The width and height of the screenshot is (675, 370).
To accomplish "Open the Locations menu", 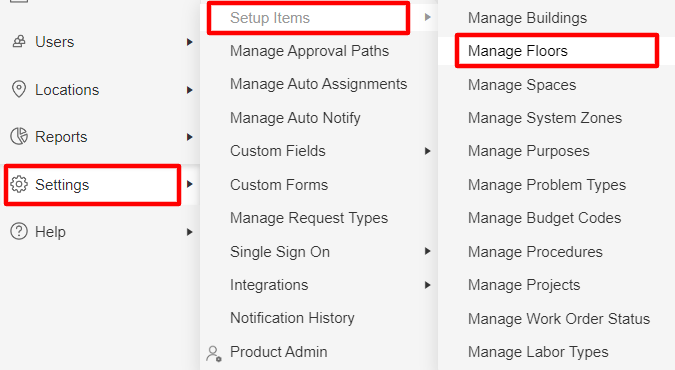I will (x=67, y=90).
